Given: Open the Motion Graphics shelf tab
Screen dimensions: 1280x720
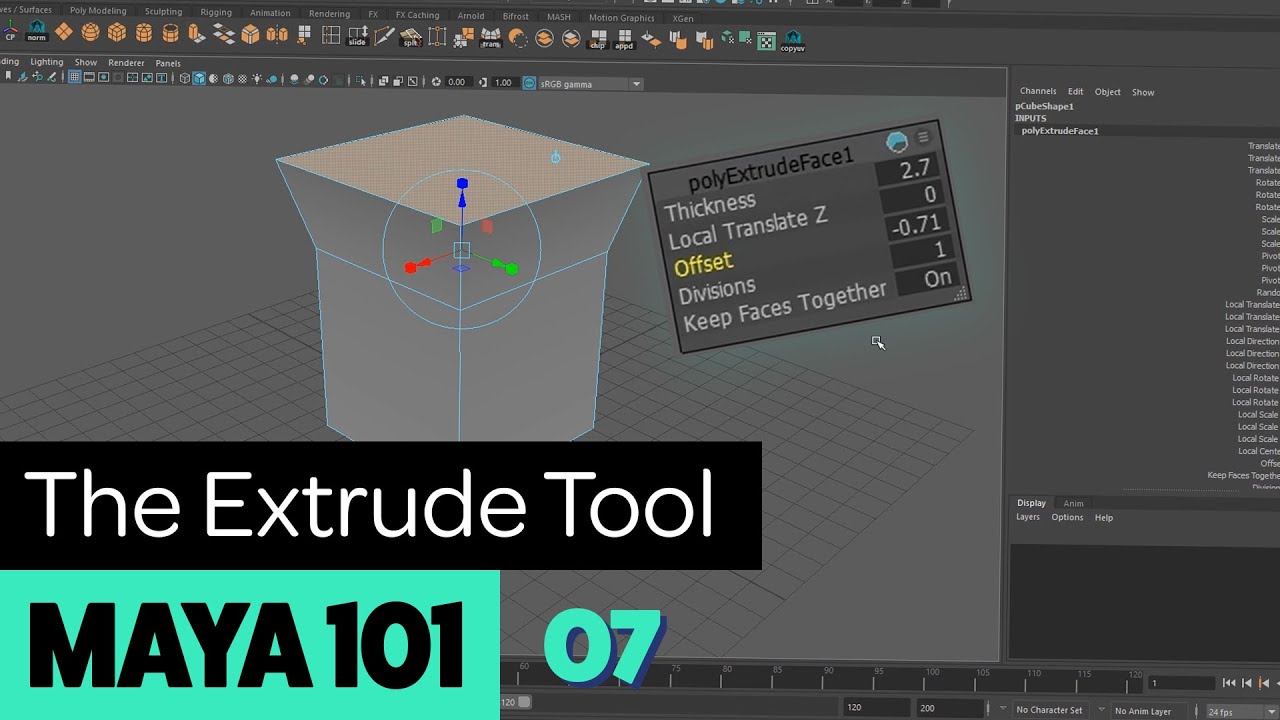Looking at the screenshot, I should (622, 18).
